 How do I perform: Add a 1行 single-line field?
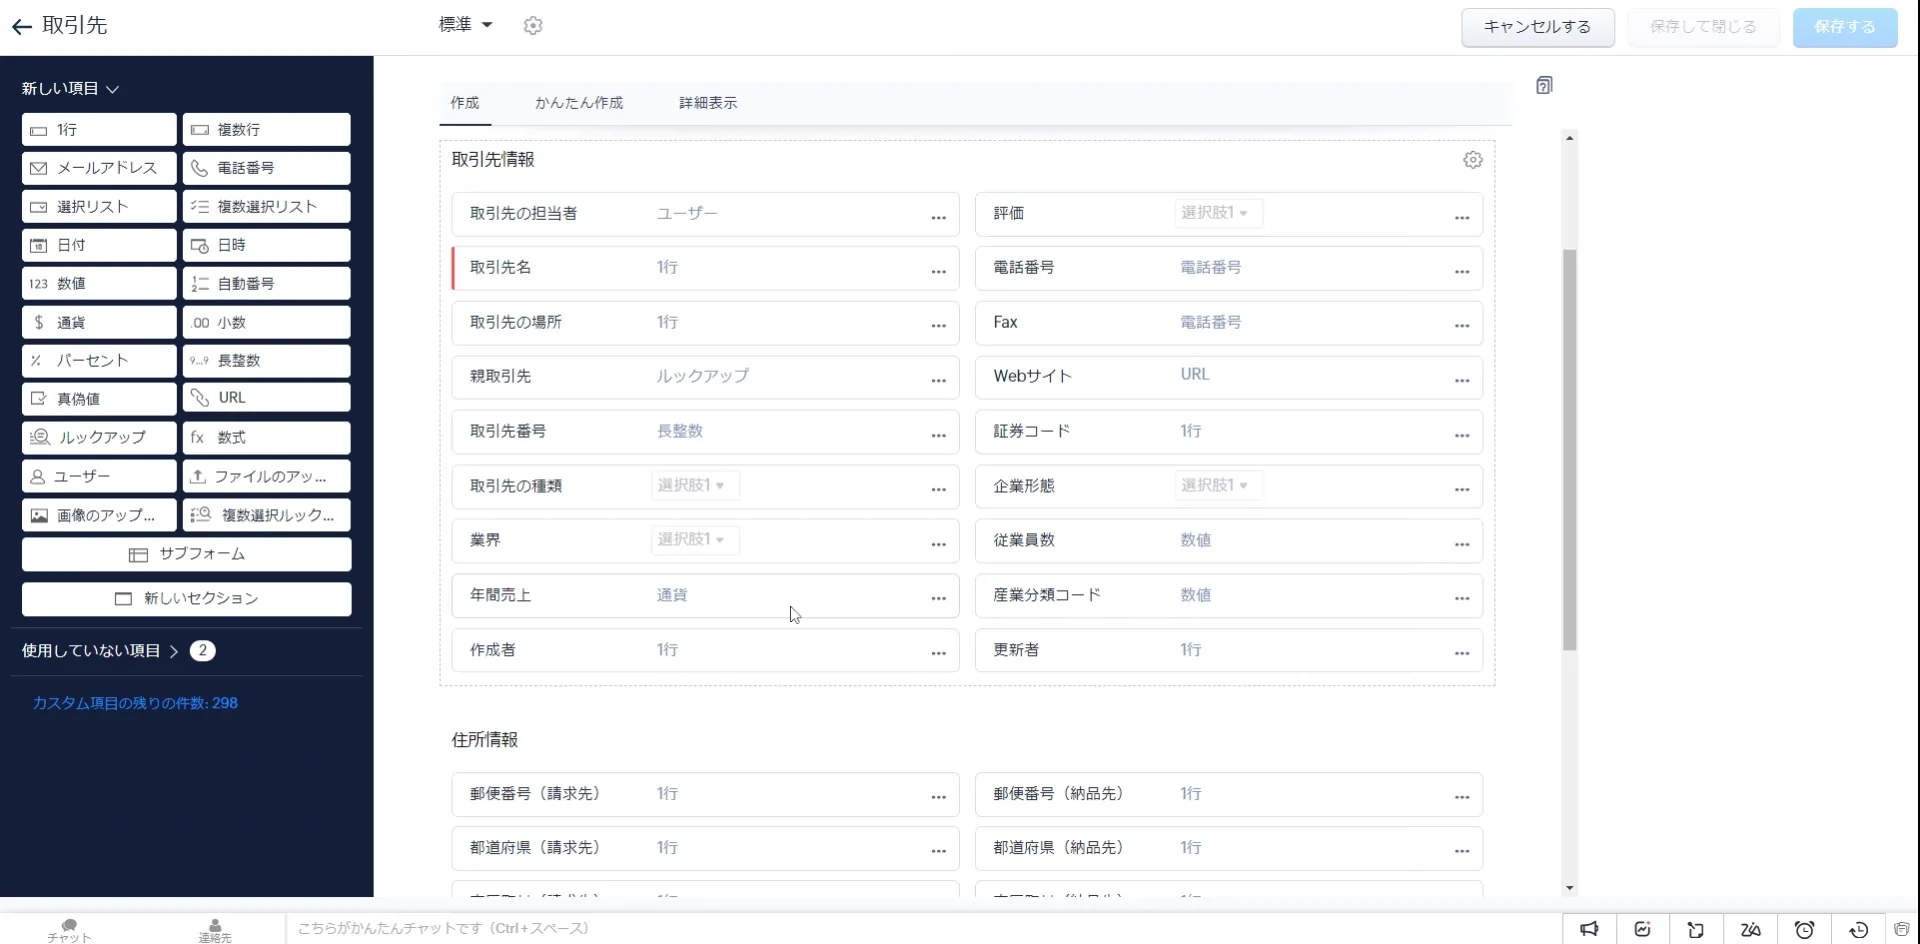click(99, 130)
